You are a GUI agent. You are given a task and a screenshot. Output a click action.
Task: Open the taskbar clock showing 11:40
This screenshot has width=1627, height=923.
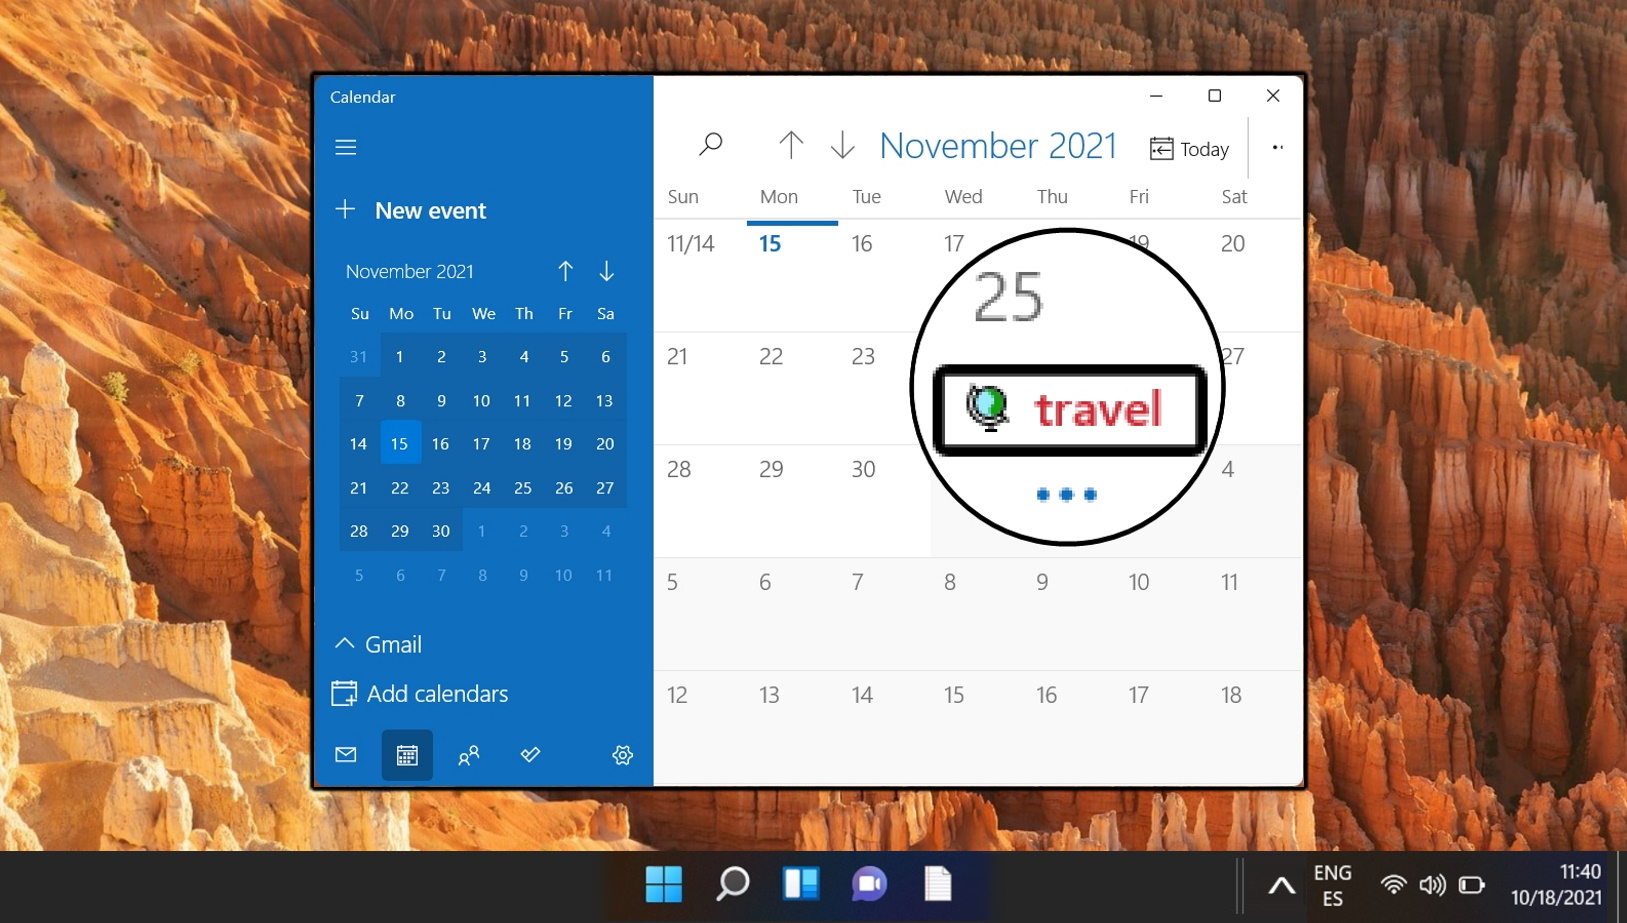coord(1556,885)
